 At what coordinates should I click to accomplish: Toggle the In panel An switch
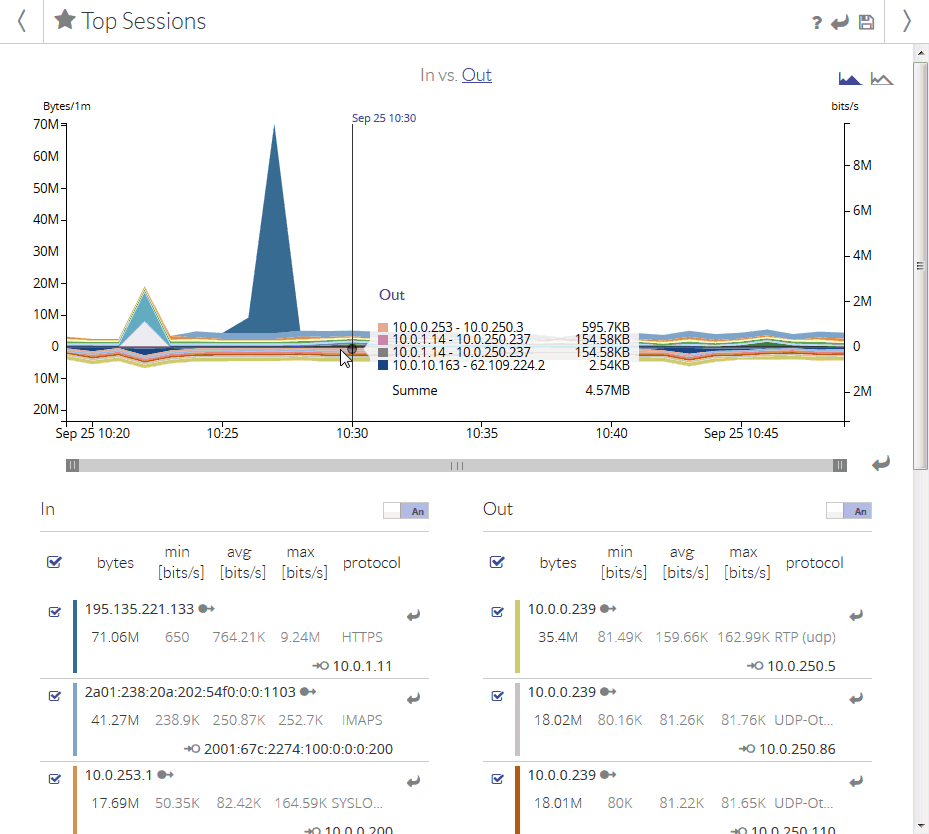pyautogui.click(x=406, y=511)
